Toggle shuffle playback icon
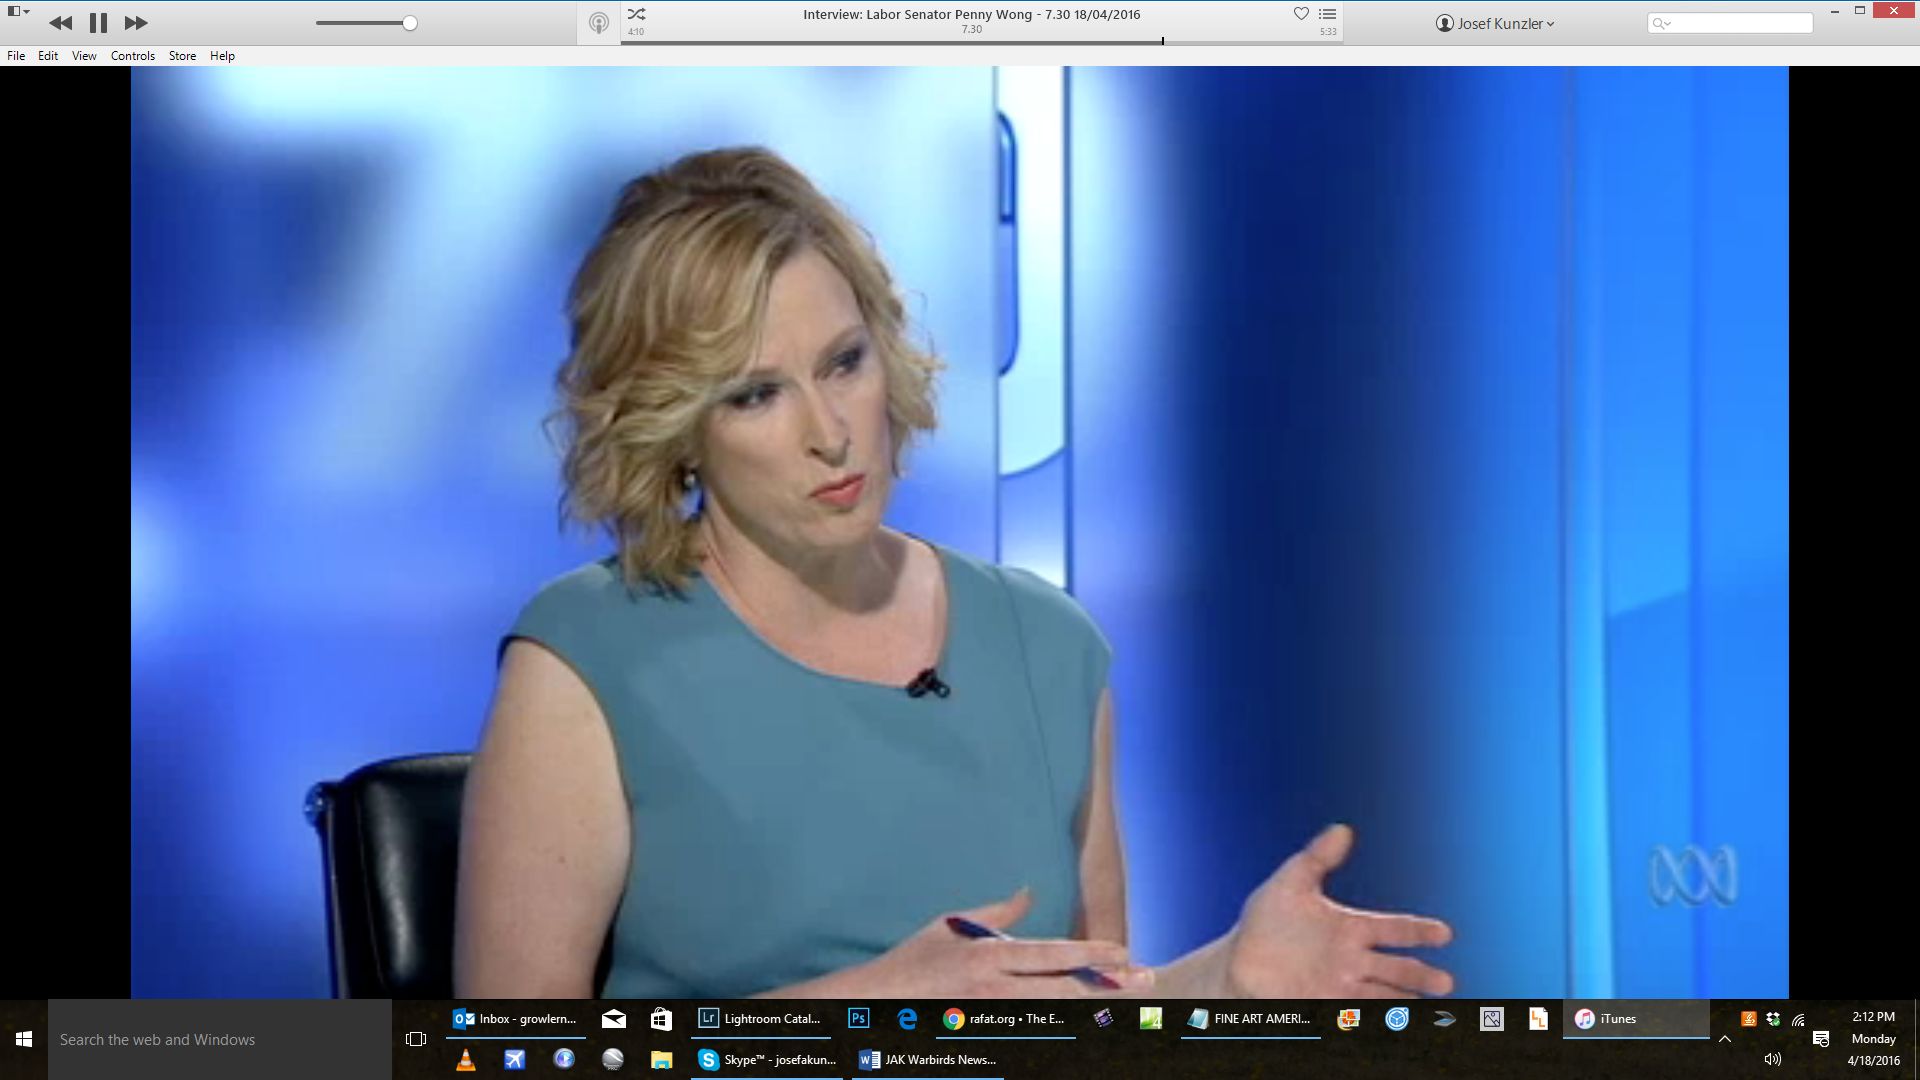Screen dimensions: 1920x1080 636,14
